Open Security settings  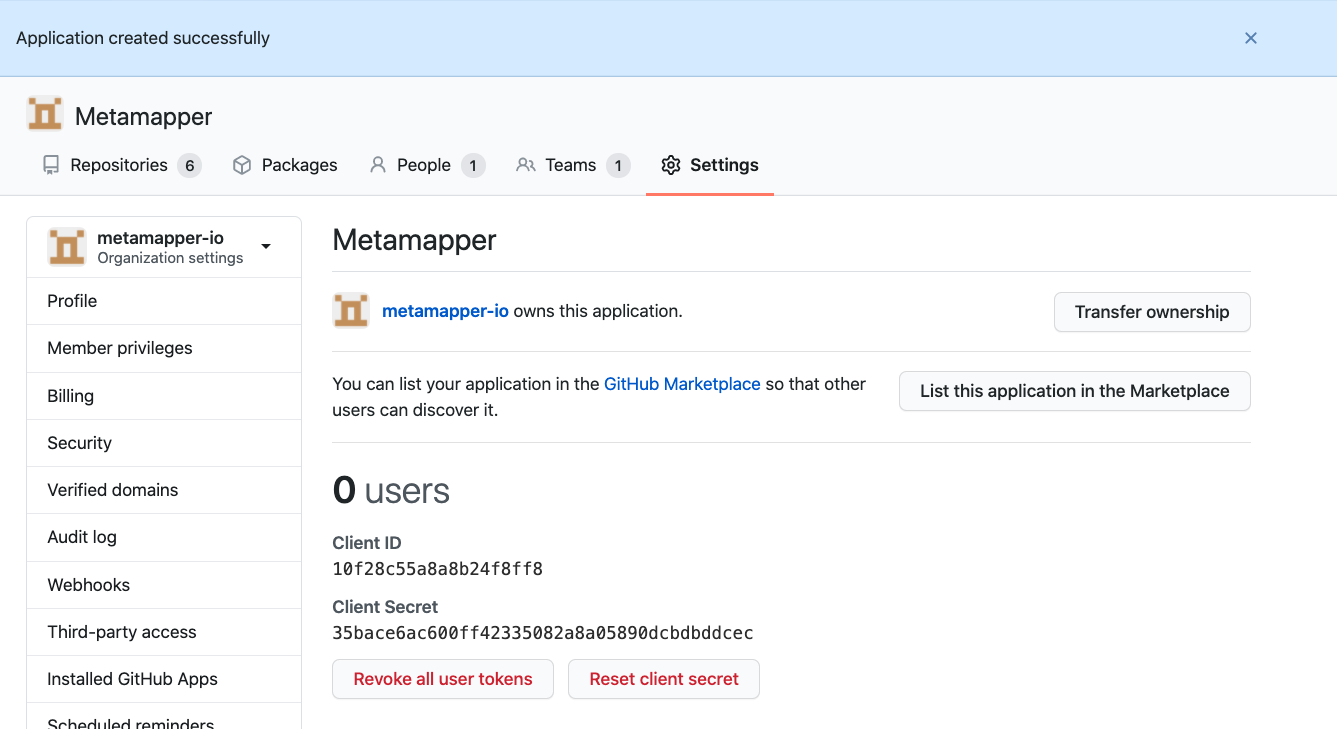point(164,443)
